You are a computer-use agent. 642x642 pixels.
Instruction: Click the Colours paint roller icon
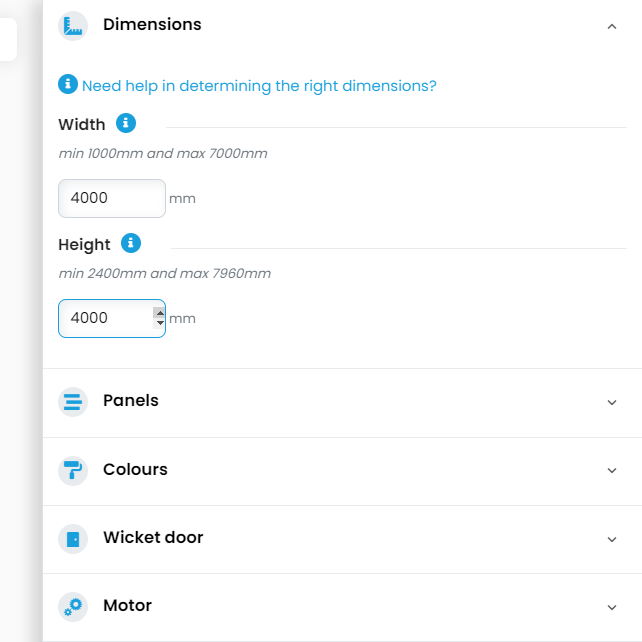(x=73, y=470)
